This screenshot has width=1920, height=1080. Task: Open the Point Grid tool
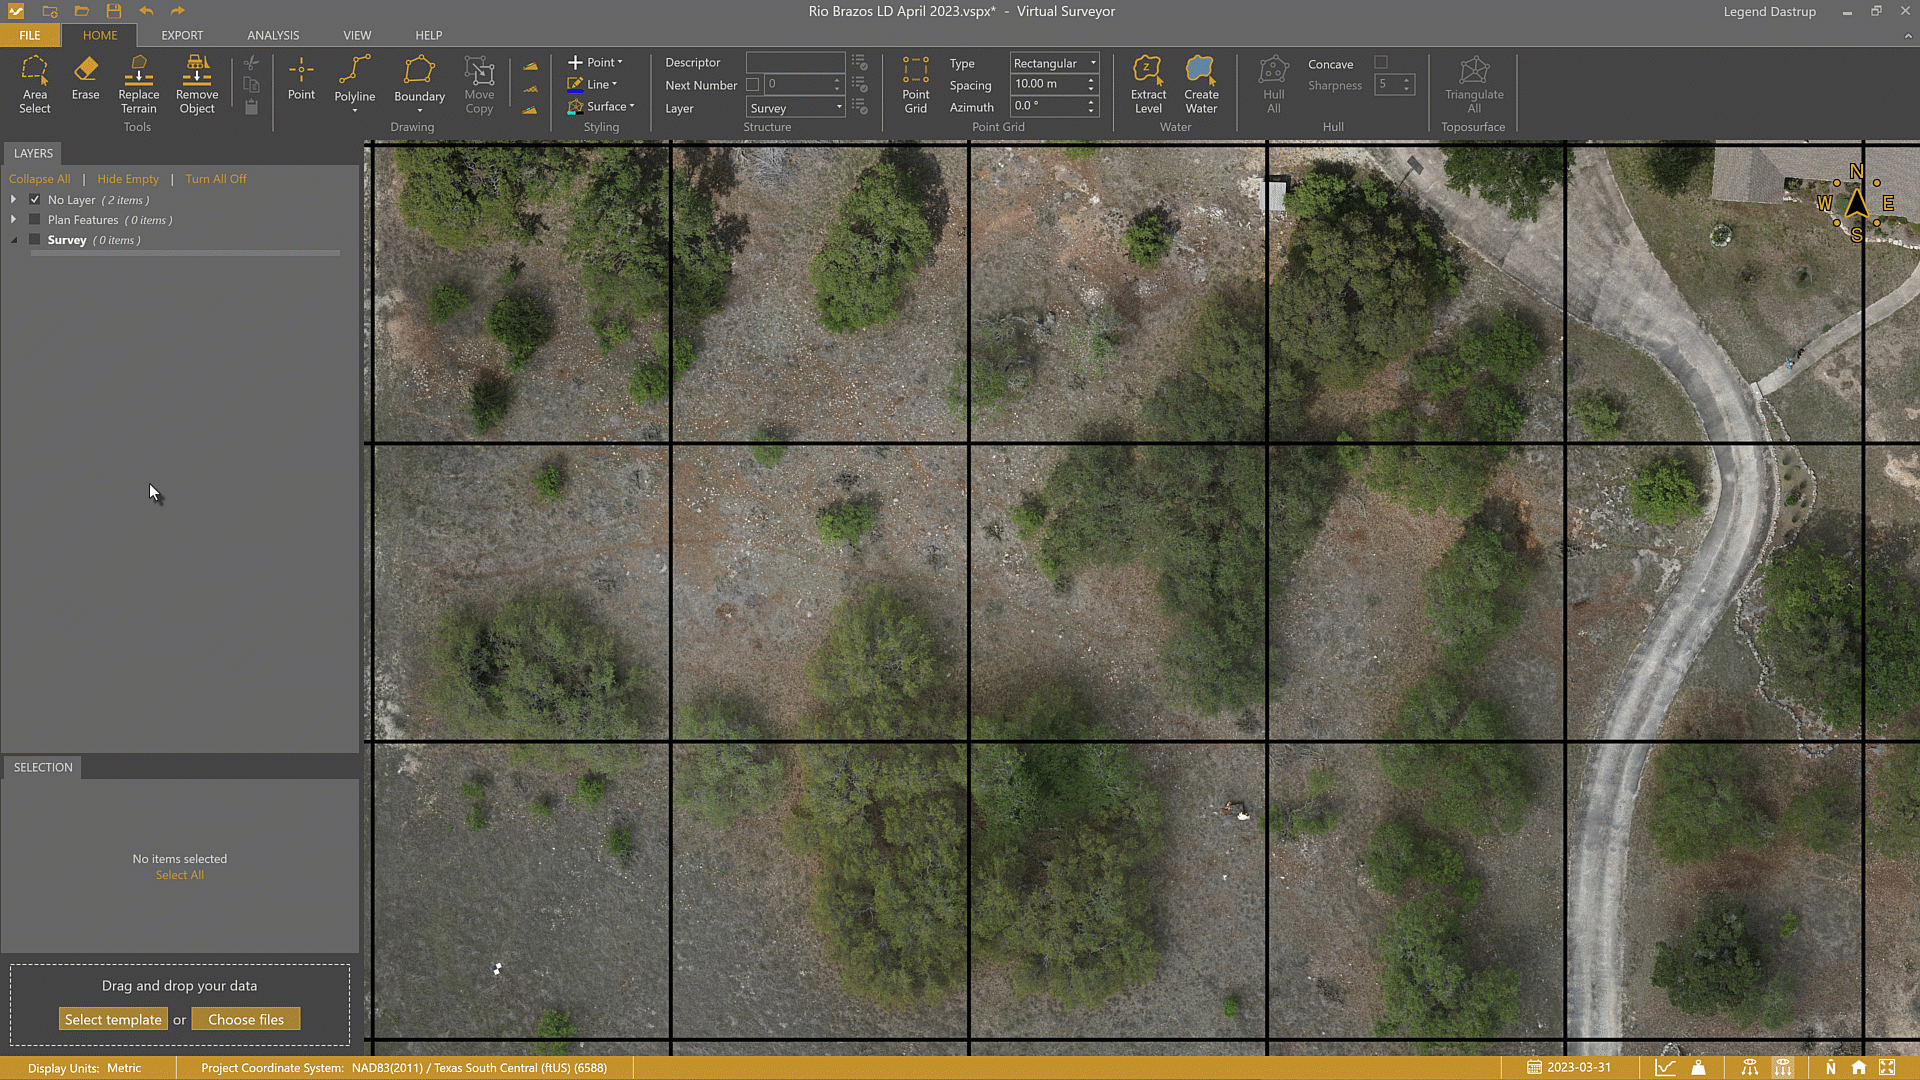[x=915, y=84]
